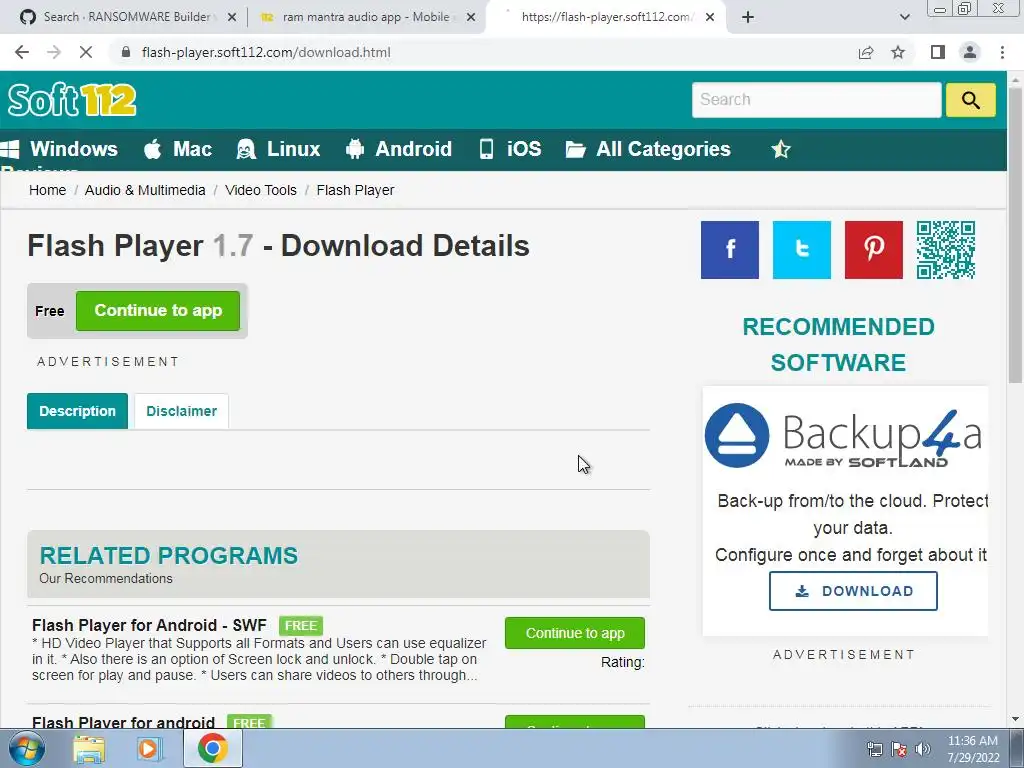Share on Twitter icon
1024x768 pixels.
coord(801,249)
